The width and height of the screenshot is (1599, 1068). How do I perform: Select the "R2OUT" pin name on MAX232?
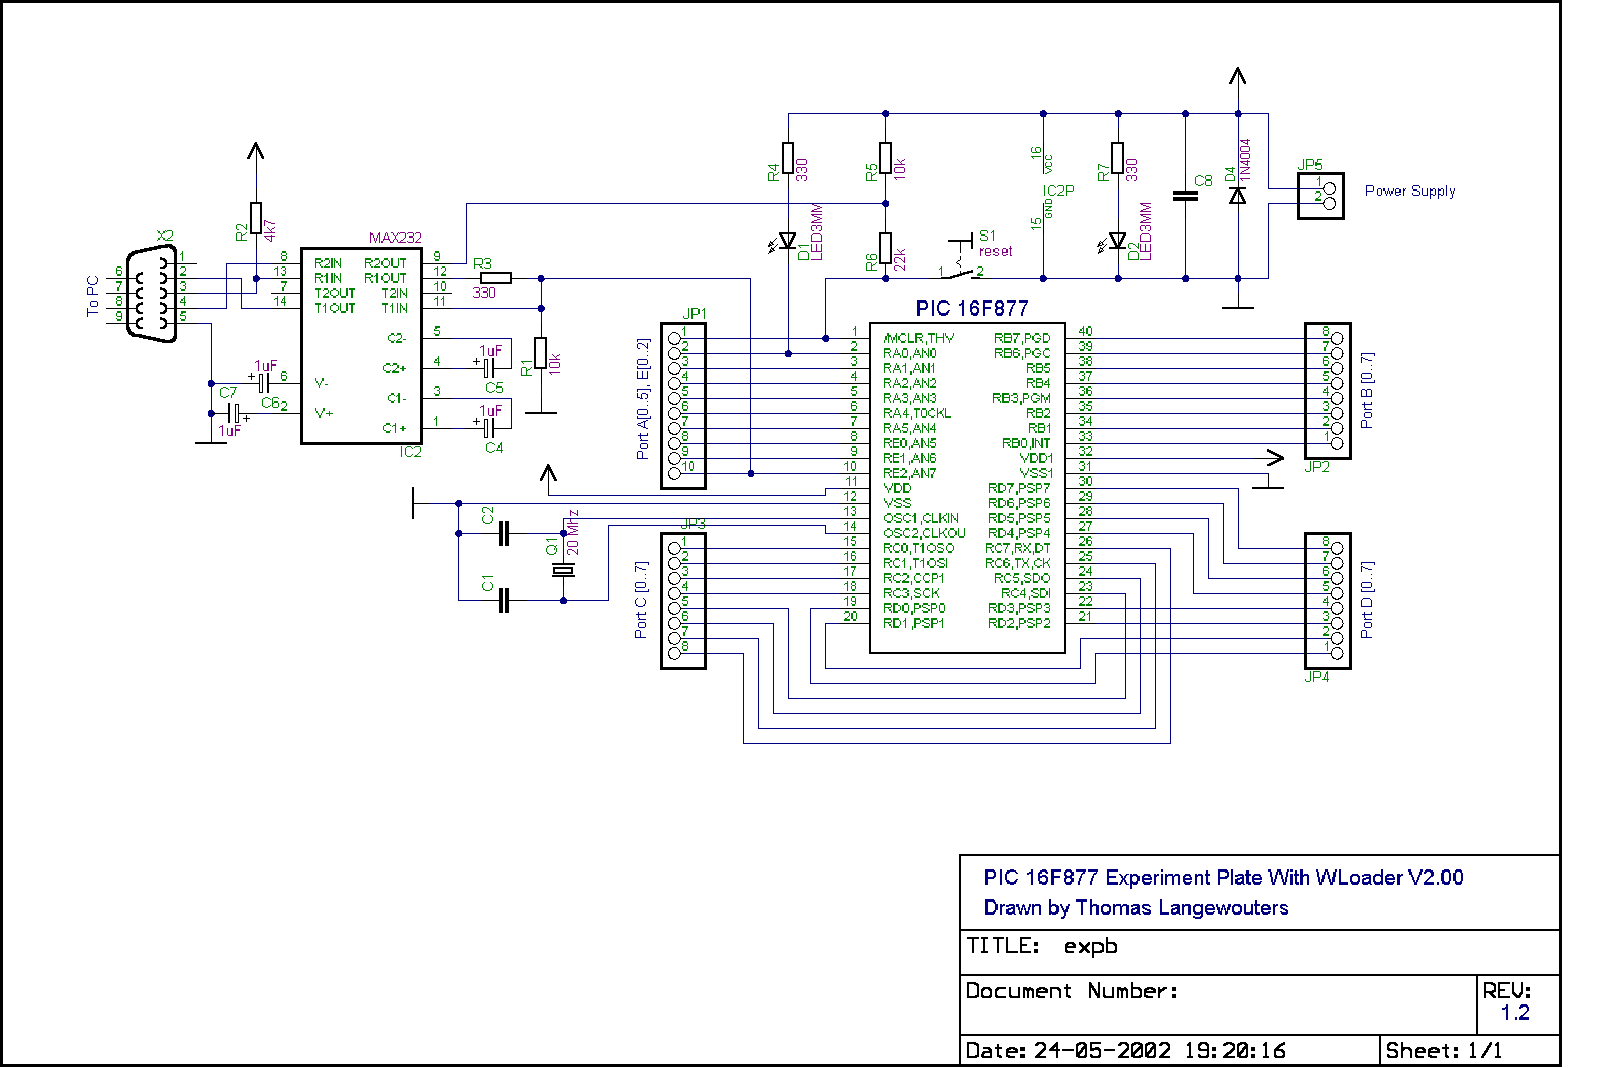point(385,263)
